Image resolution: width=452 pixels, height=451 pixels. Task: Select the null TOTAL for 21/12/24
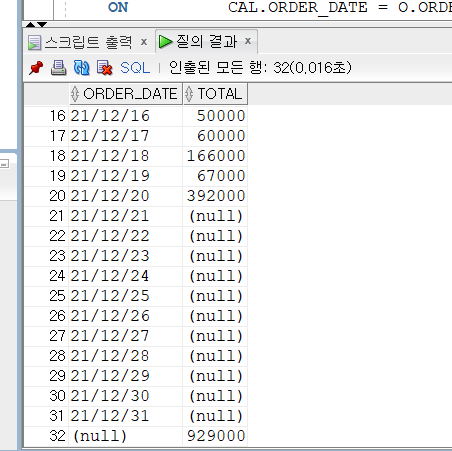215,276
